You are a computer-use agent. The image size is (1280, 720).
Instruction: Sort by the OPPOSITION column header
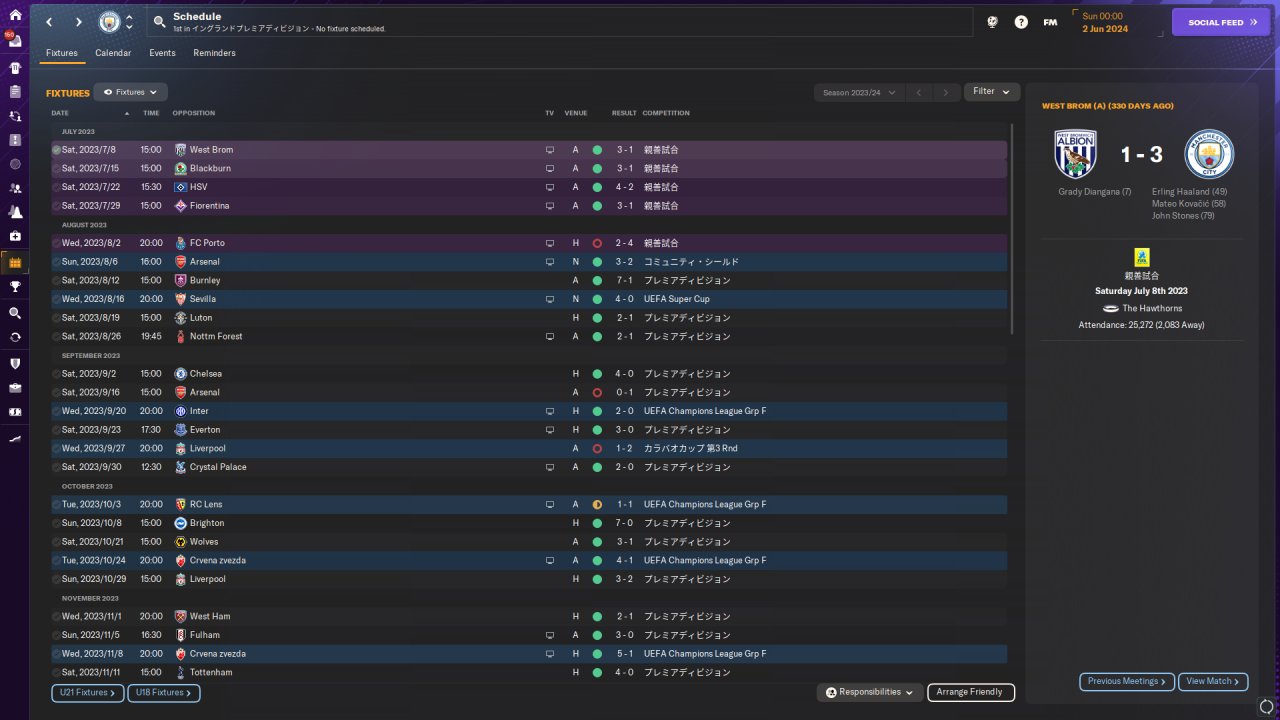[x=193, y=113]
